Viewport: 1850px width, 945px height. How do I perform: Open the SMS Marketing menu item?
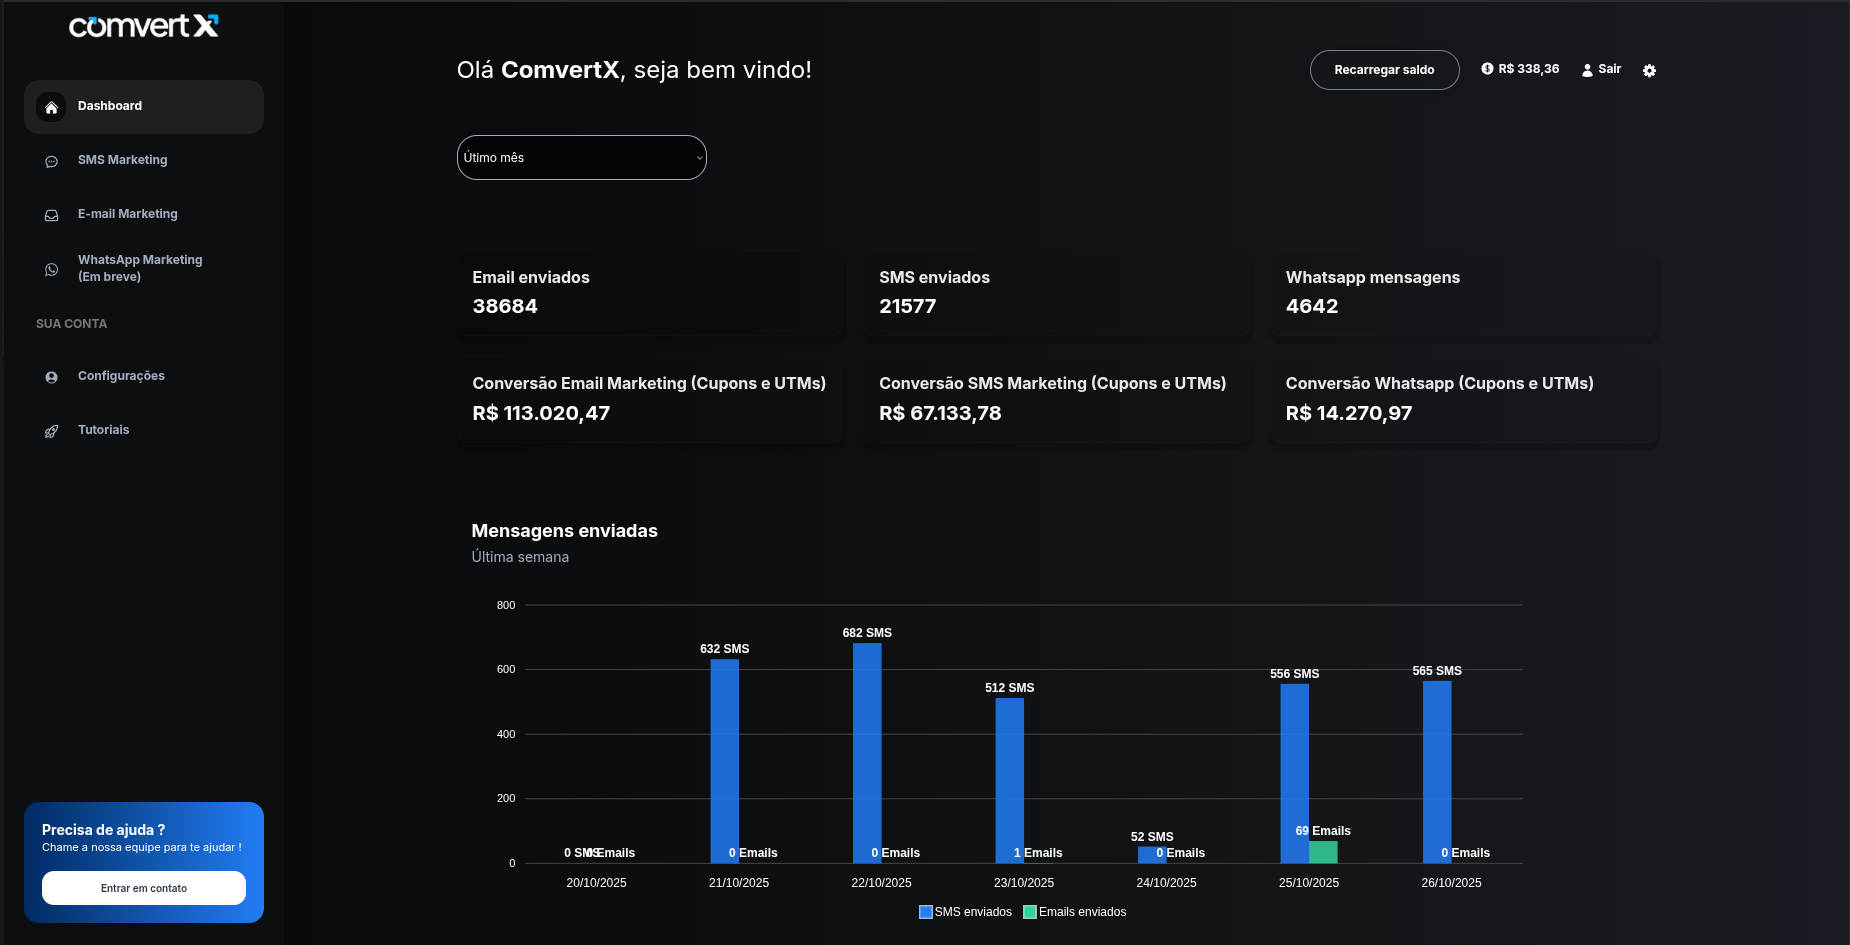click(x=122, y=160)
